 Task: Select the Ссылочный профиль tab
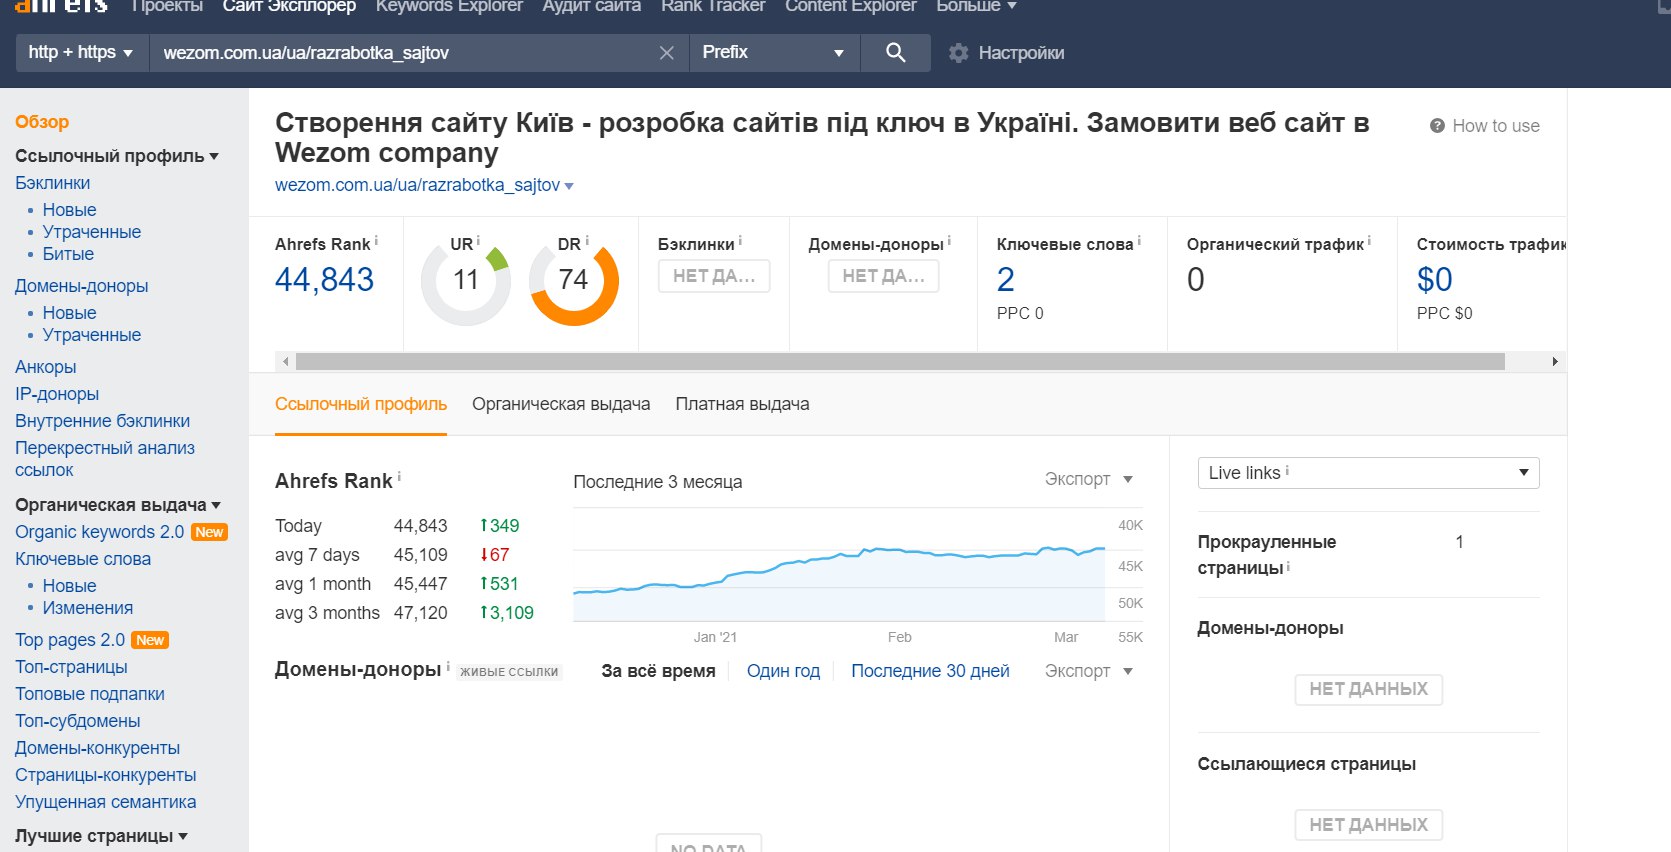pyautogui.click(x=361, y=404)
